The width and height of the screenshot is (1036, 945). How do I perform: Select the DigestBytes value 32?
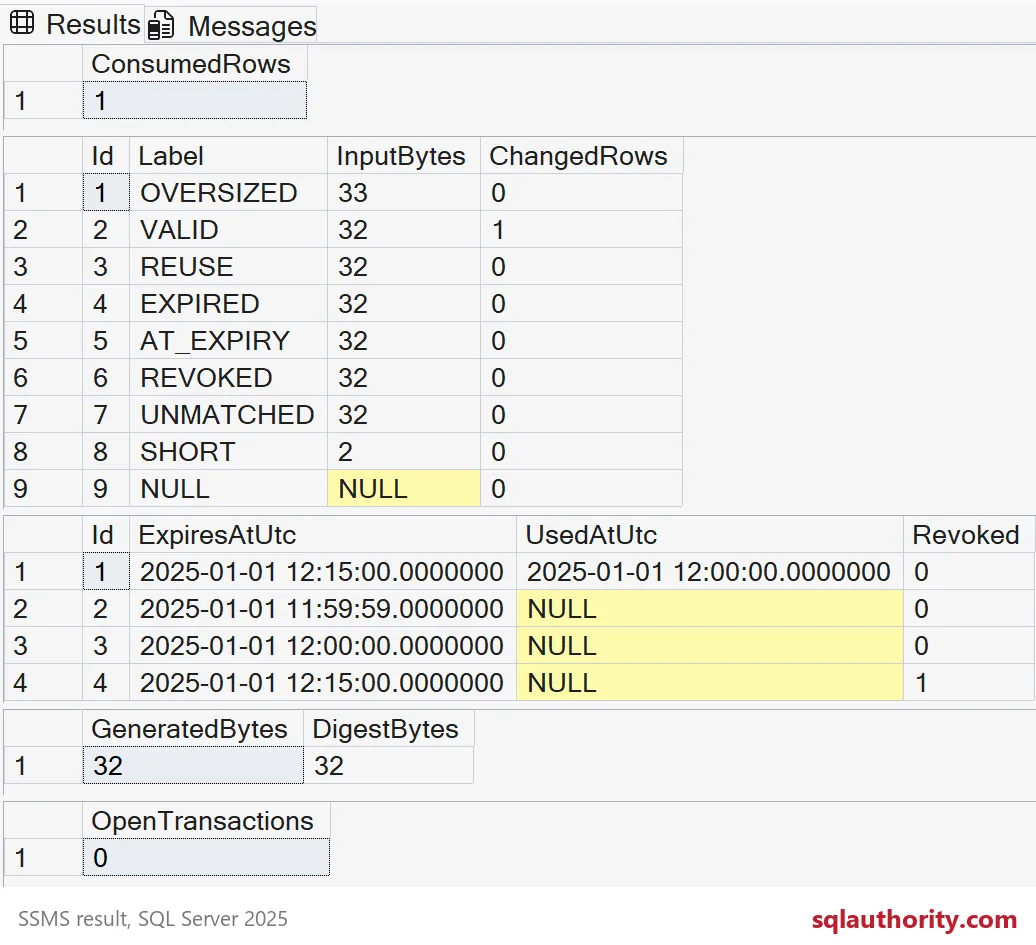pyautogui.click(x=388, y=765)
